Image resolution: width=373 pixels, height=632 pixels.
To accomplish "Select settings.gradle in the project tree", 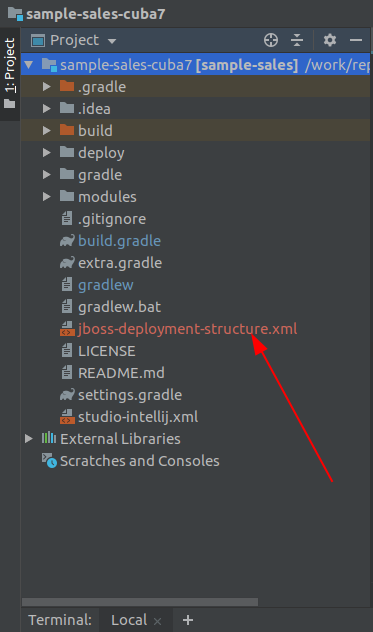I will click(x=130, y=395).
